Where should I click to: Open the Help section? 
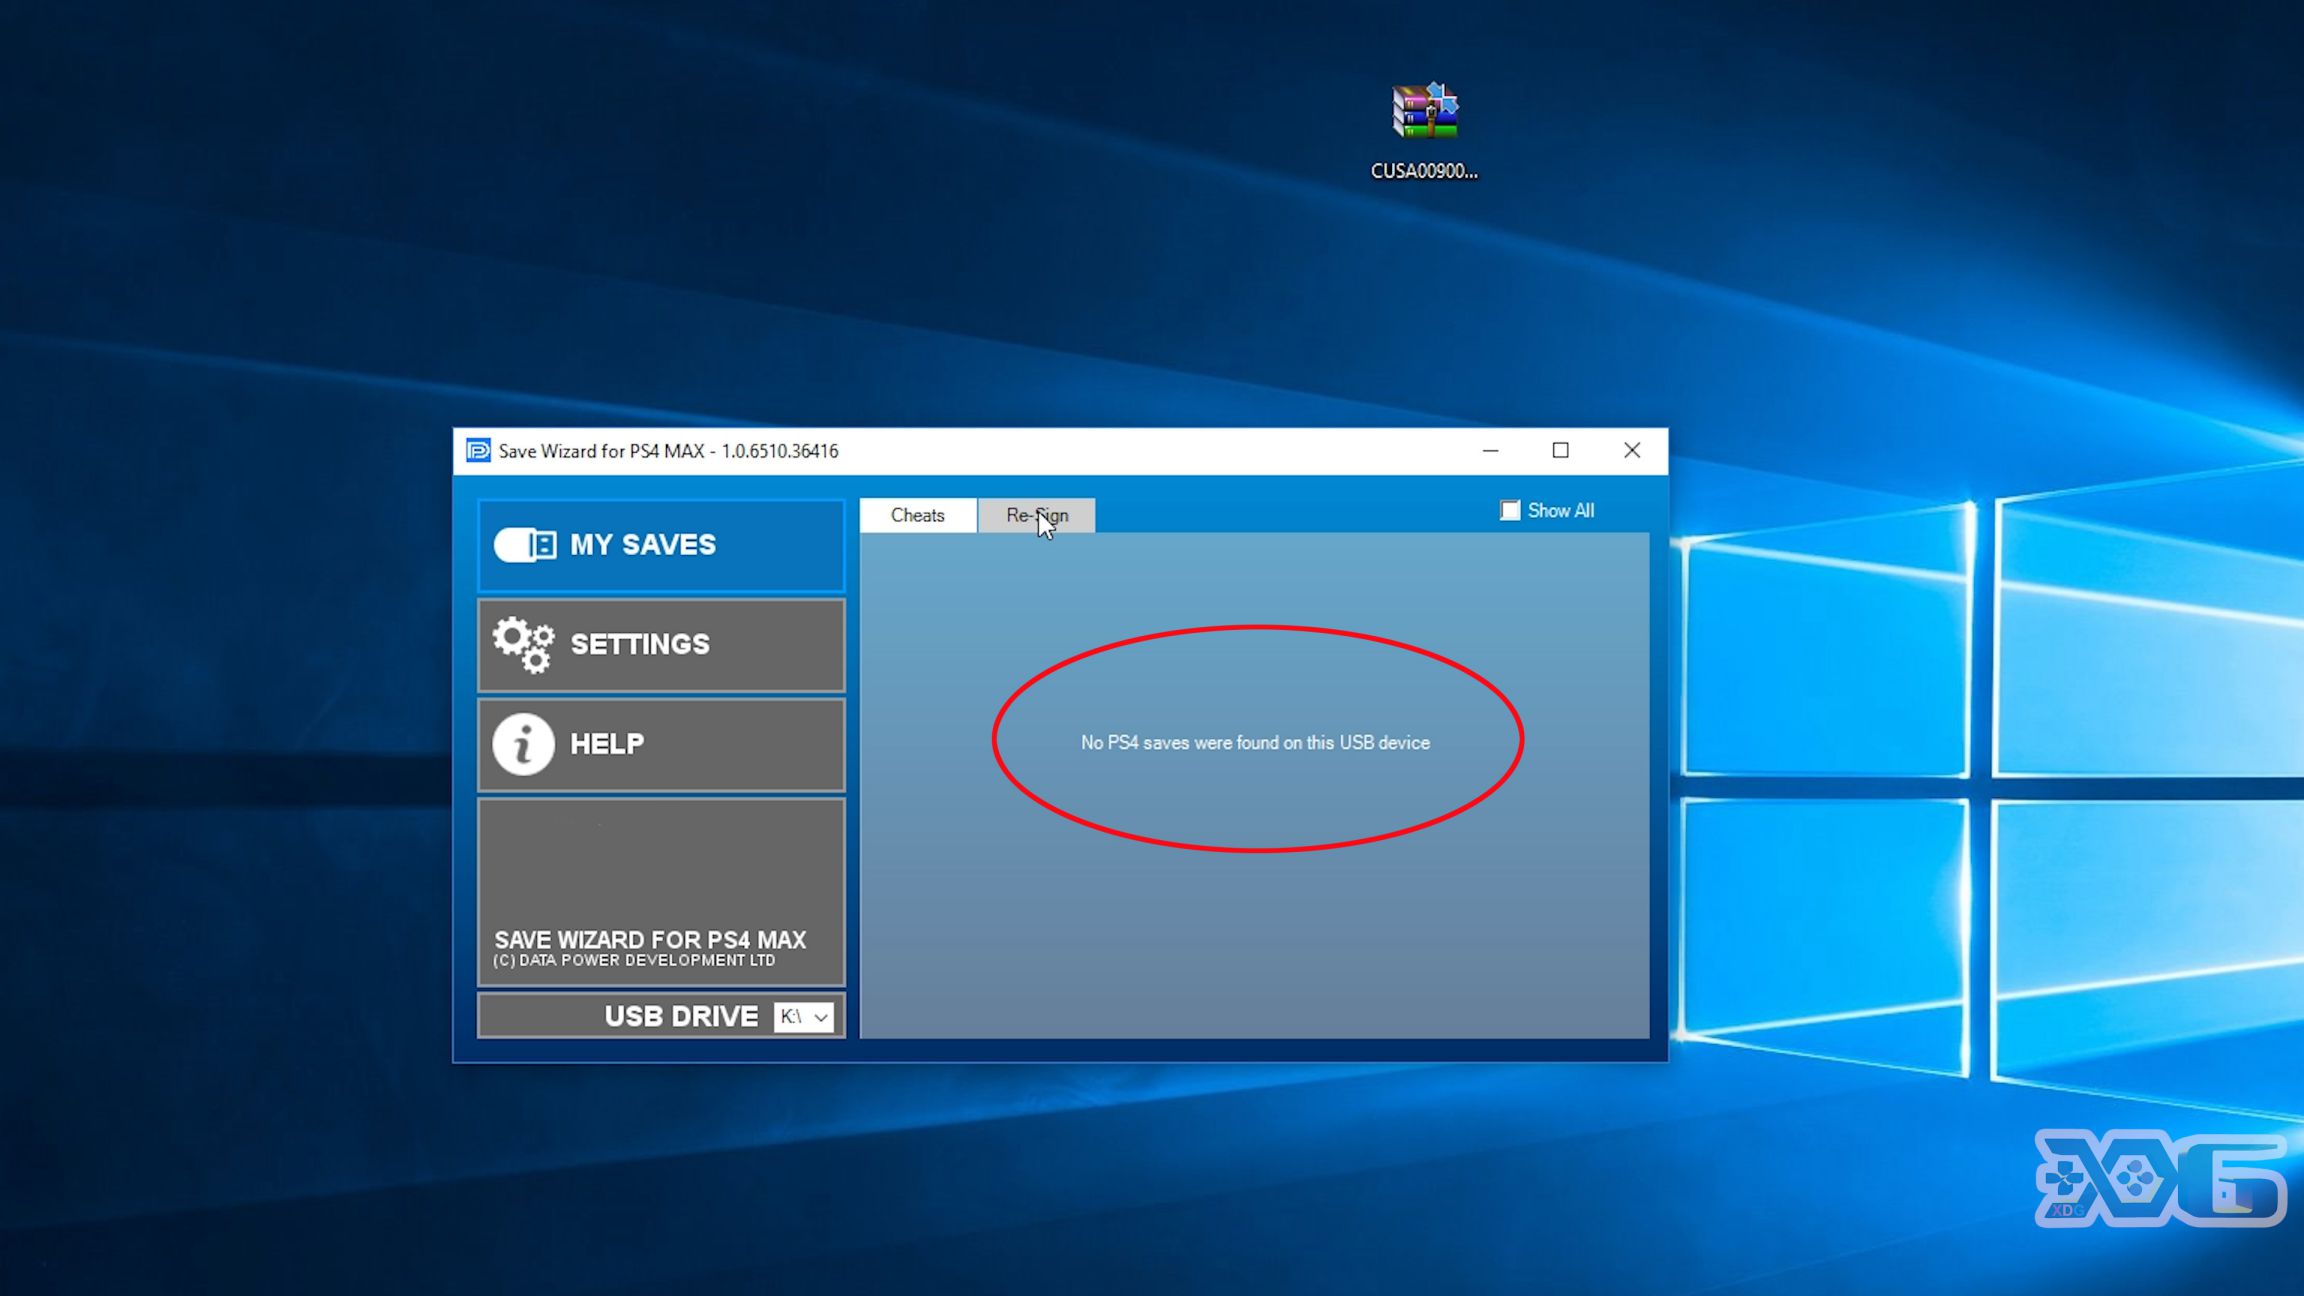click(x=661, y=744)
